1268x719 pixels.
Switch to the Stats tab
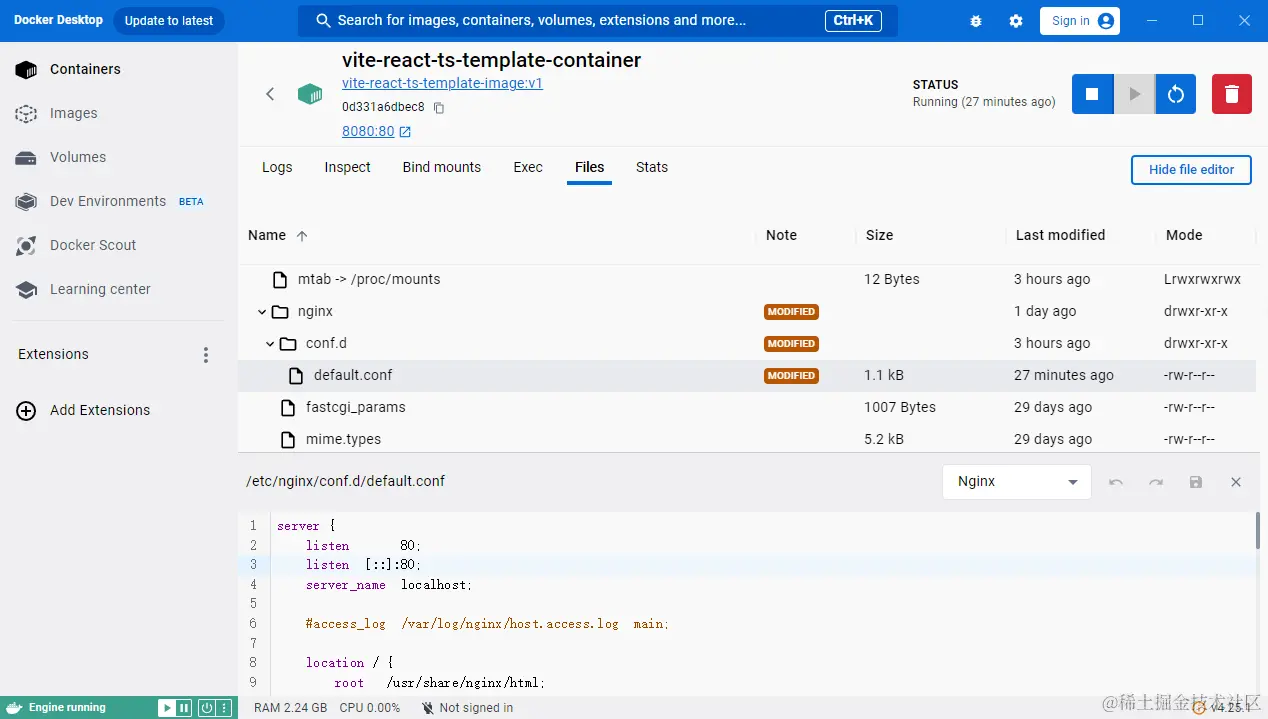tap(652, 167)
